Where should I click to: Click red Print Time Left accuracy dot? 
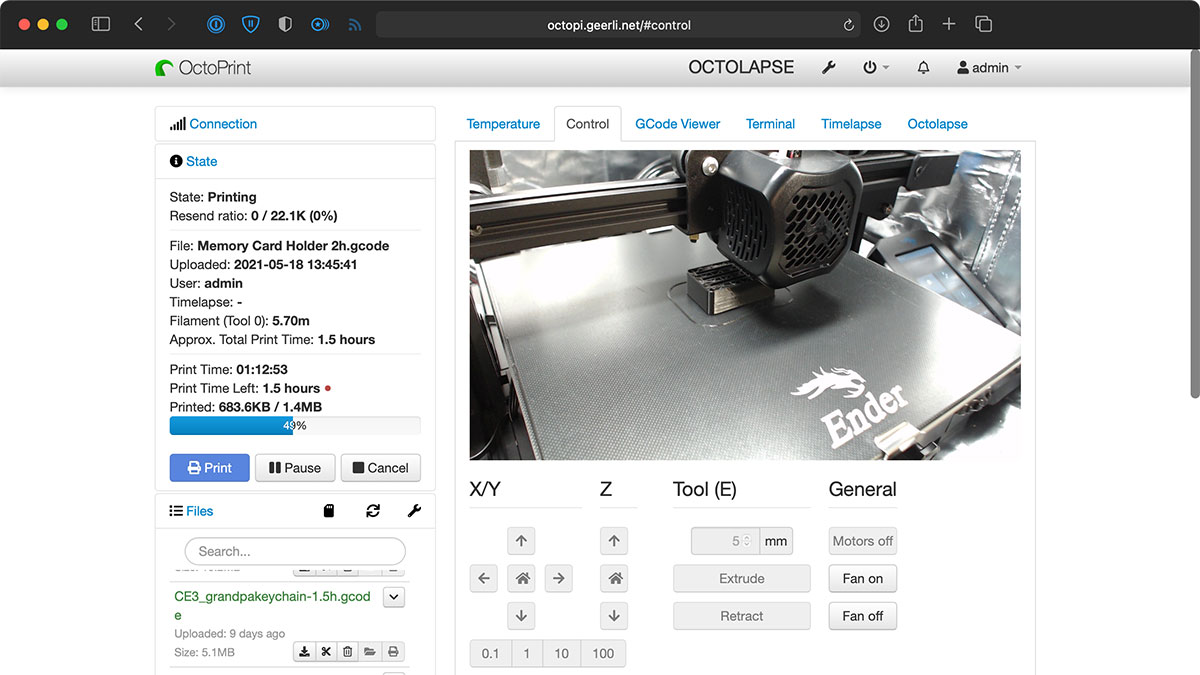pos(328,388)
